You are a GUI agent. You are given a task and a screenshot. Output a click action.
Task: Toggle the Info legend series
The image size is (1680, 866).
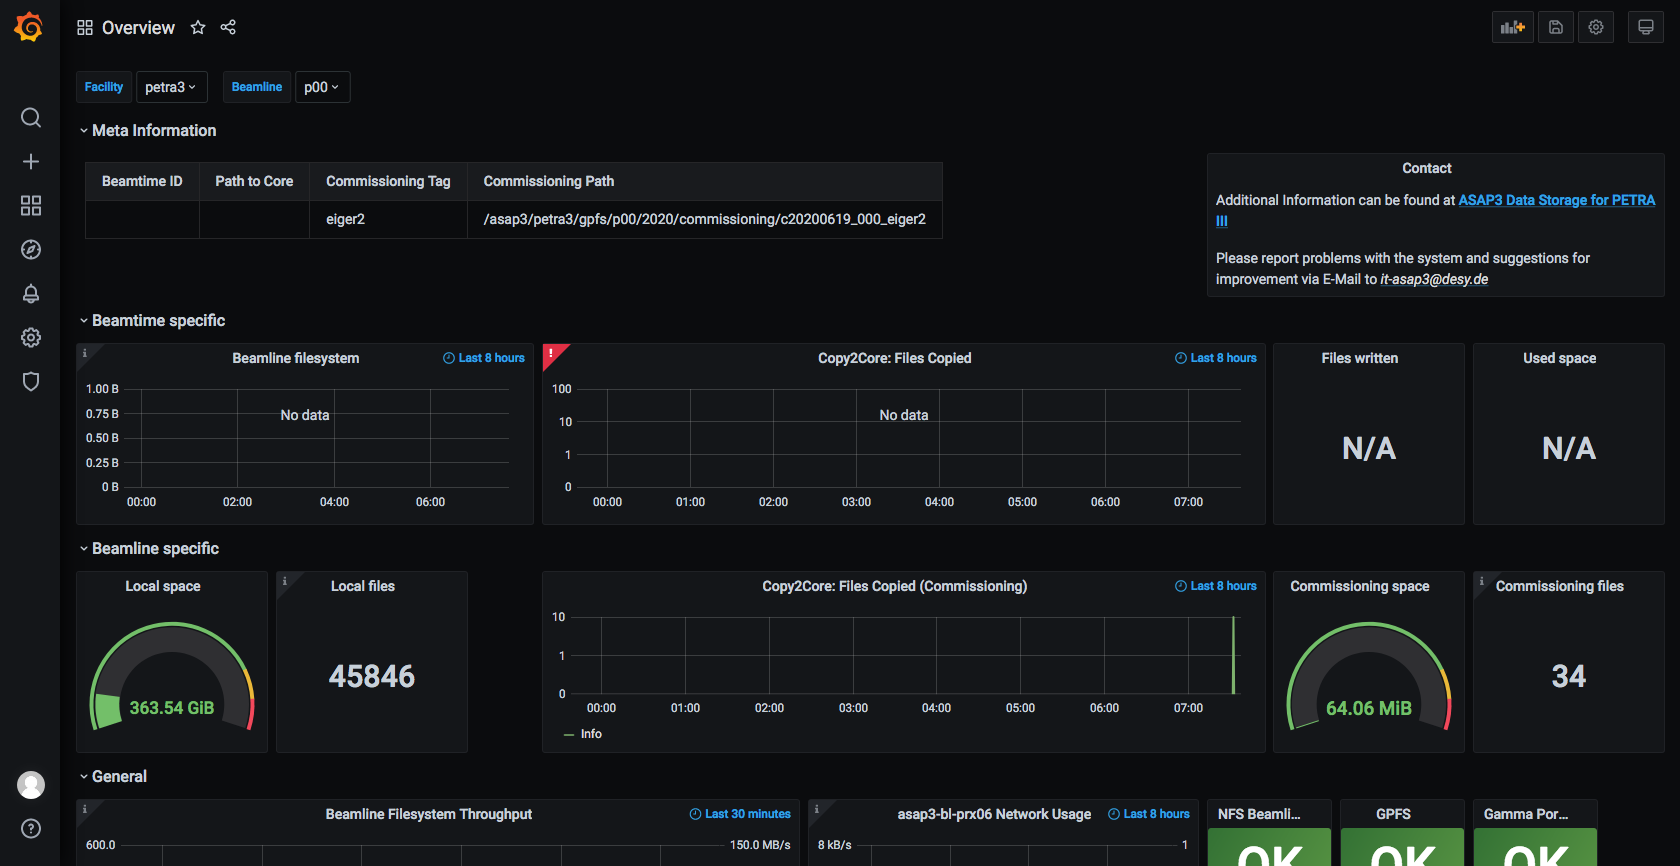point(591,734)
